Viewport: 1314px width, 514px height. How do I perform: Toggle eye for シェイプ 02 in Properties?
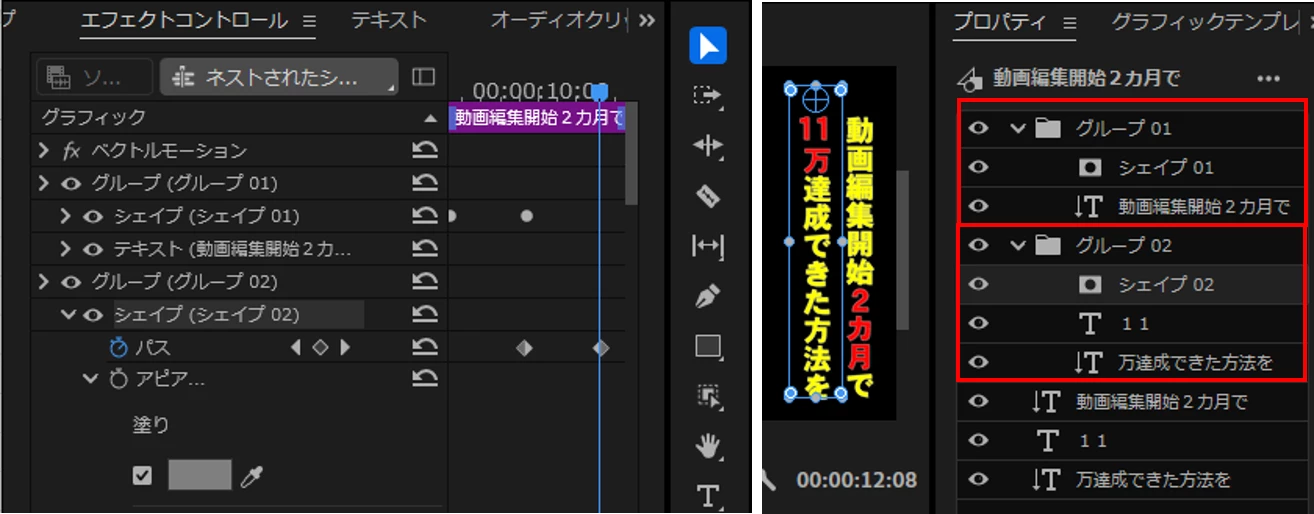point(979,284)
